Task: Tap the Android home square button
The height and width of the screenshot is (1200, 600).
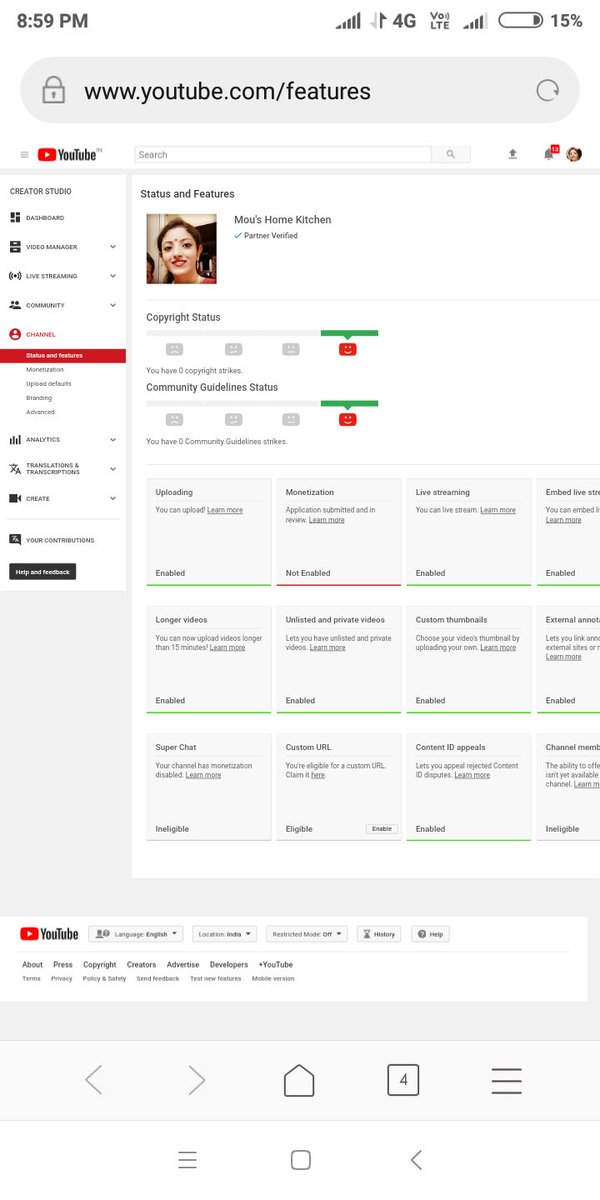Action: (x=300, y=1160)
